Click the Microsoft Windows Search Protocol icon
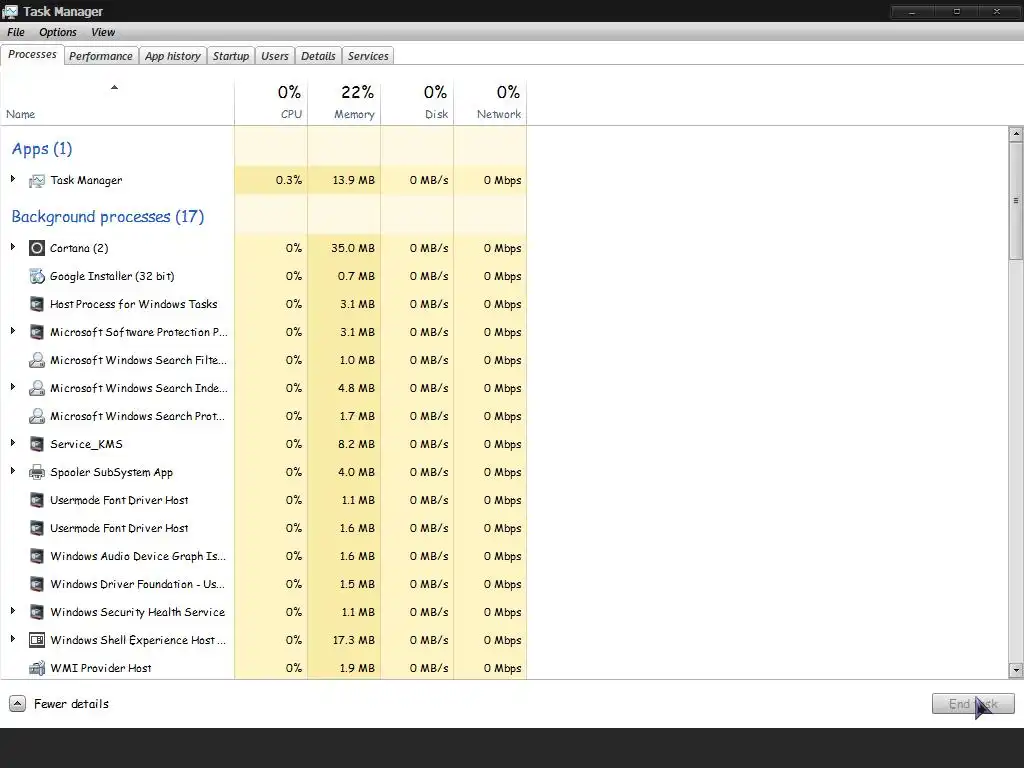The width and height of the screenshot is (1024, 768). point(37,416)
